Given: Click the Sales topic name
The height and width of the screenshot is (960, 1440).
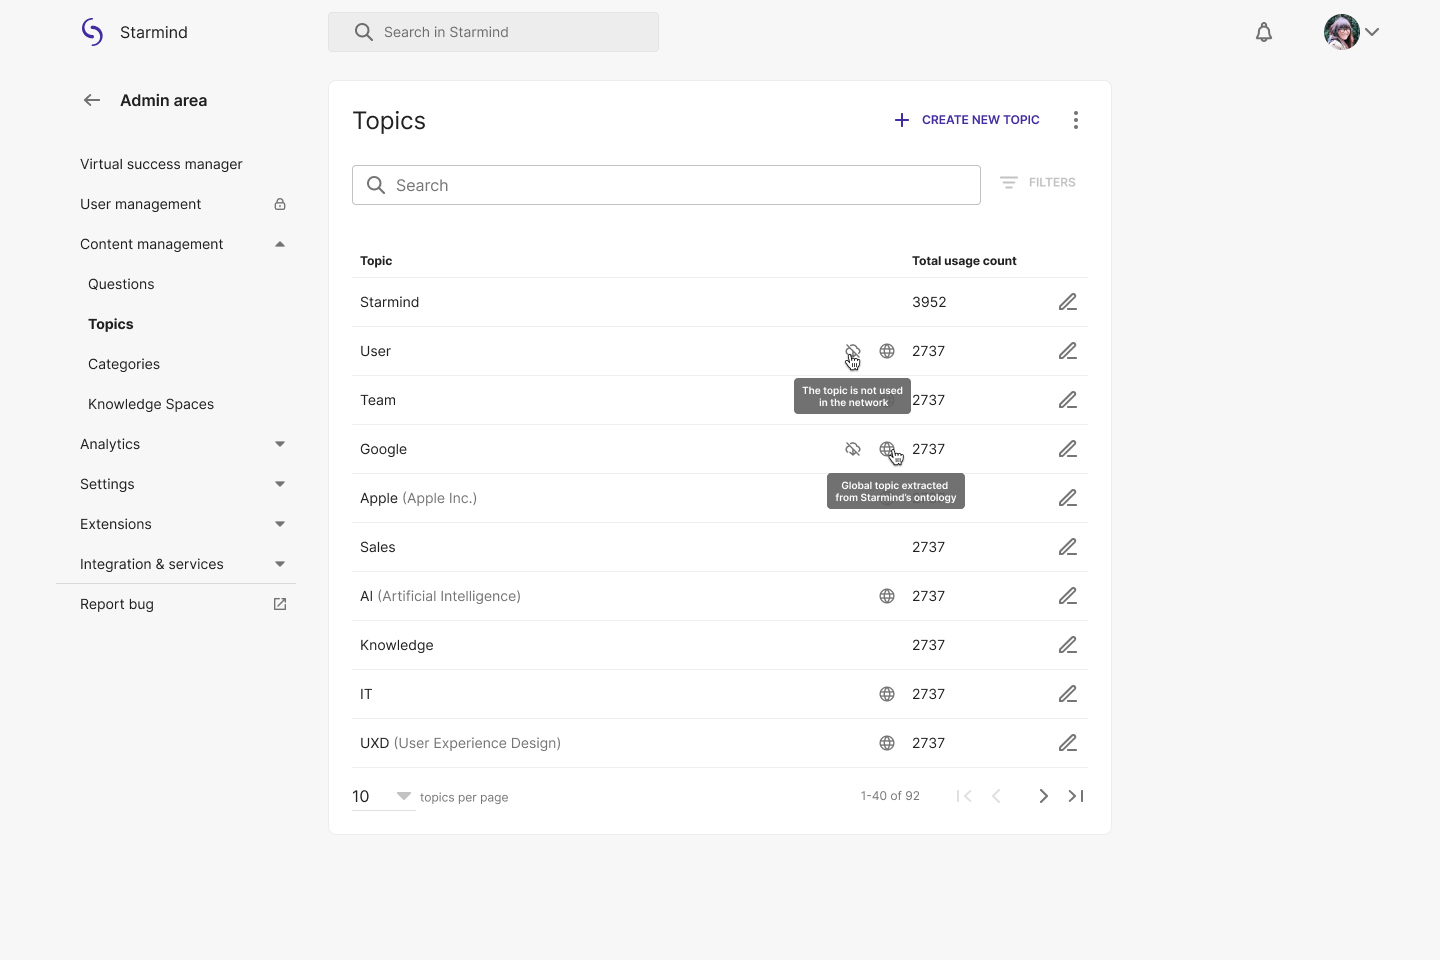Looking at the screenshot, I should tap(378, 547).
